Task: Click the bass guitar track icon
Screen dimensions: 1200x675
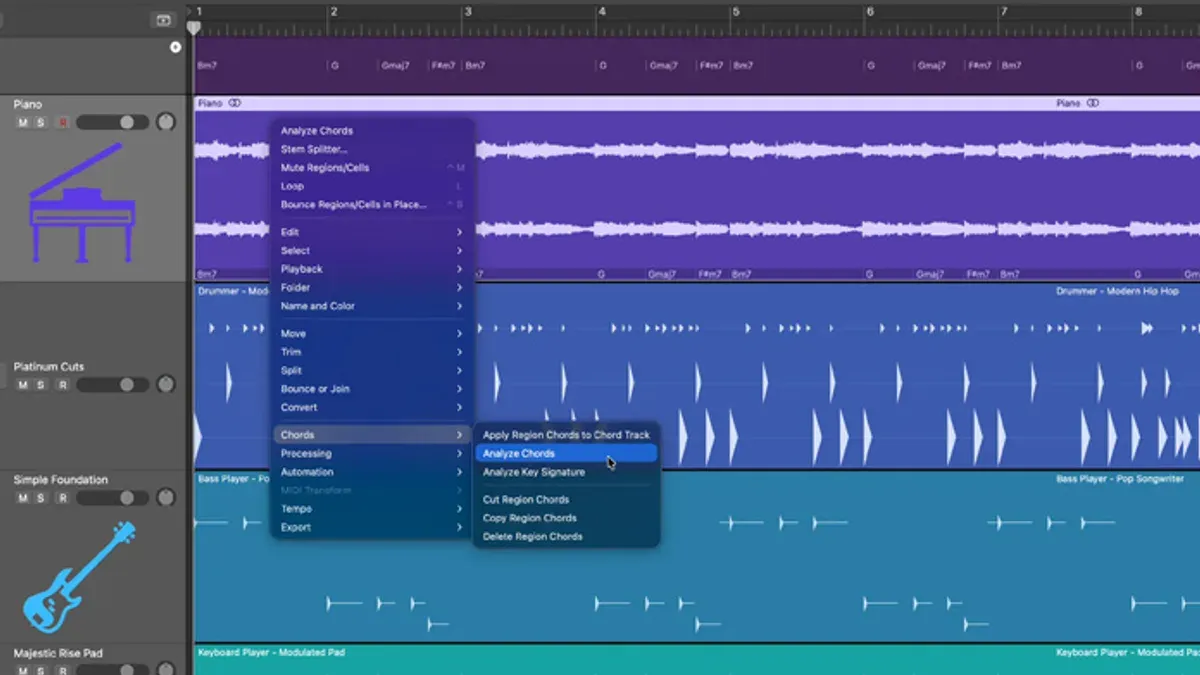Action: pos(79,577)
